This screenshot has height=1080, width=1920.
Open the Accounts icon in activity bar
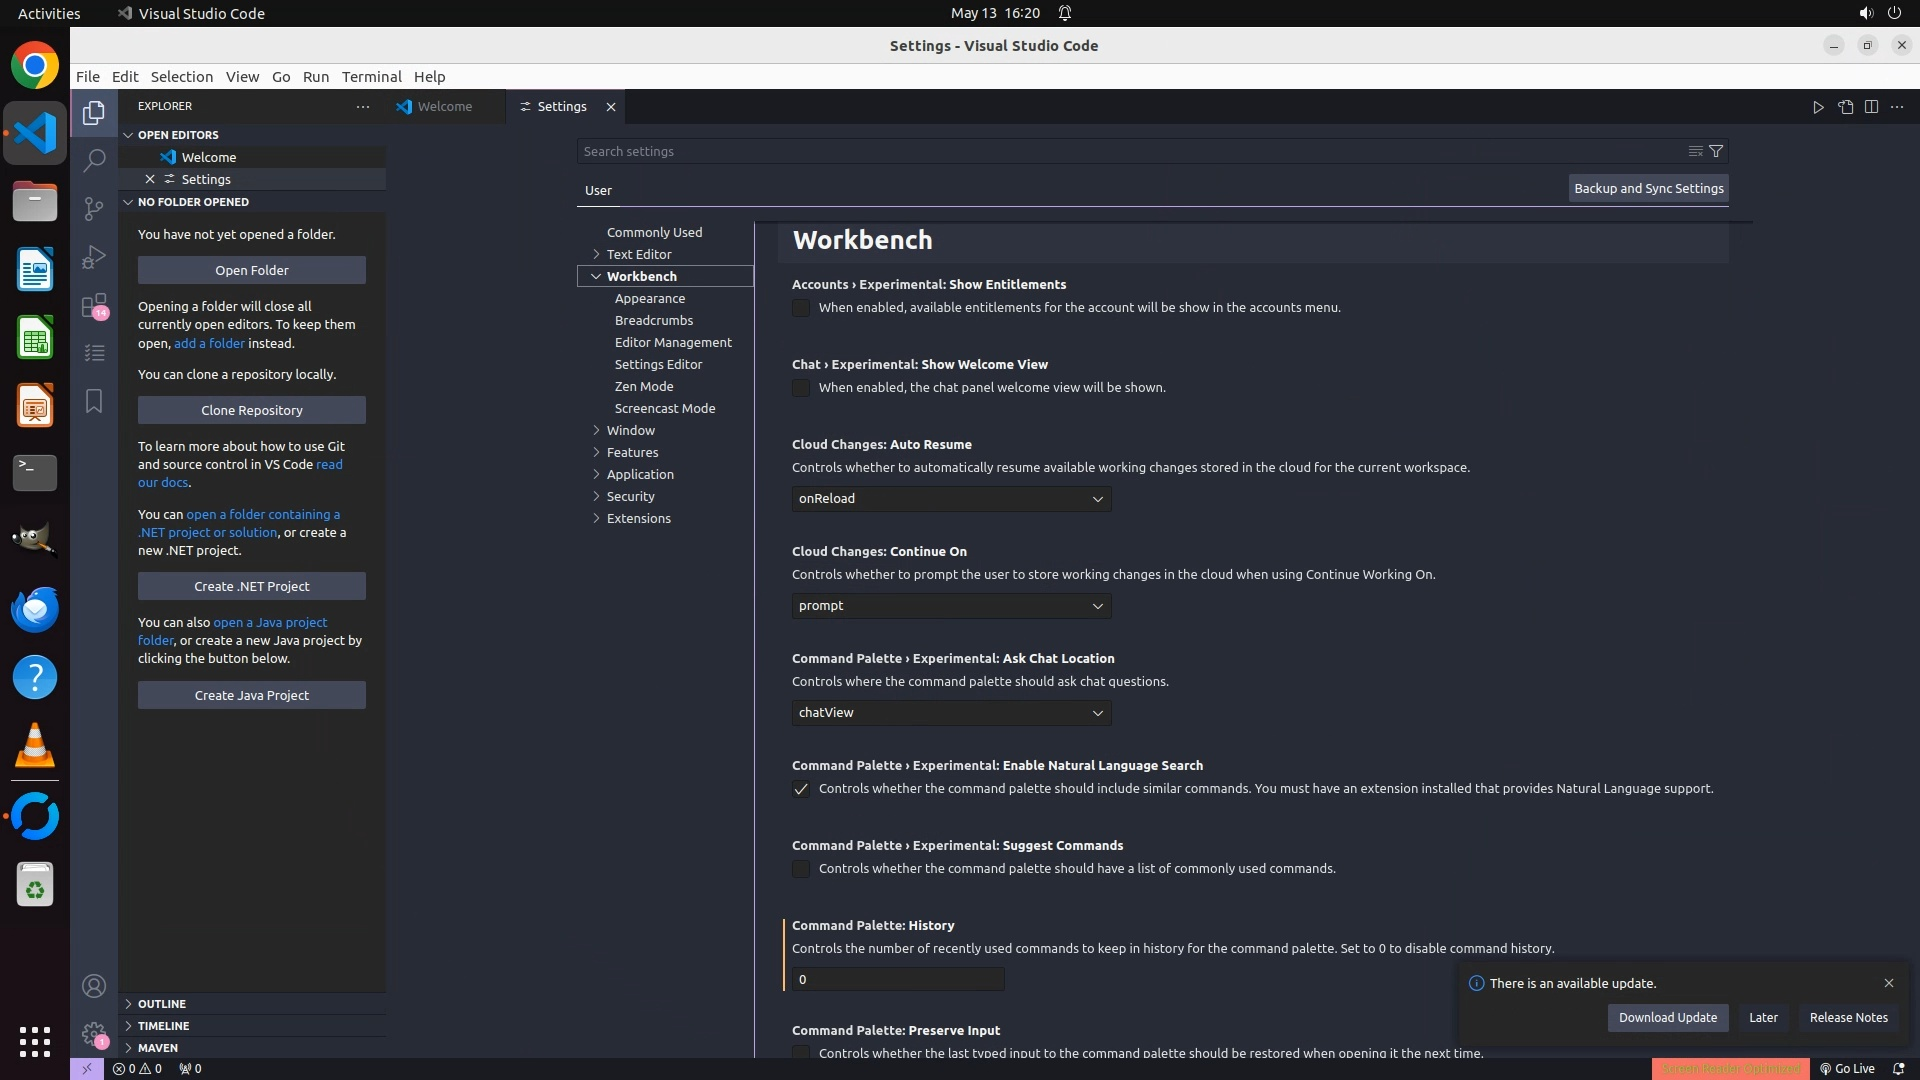coord(94,986)
